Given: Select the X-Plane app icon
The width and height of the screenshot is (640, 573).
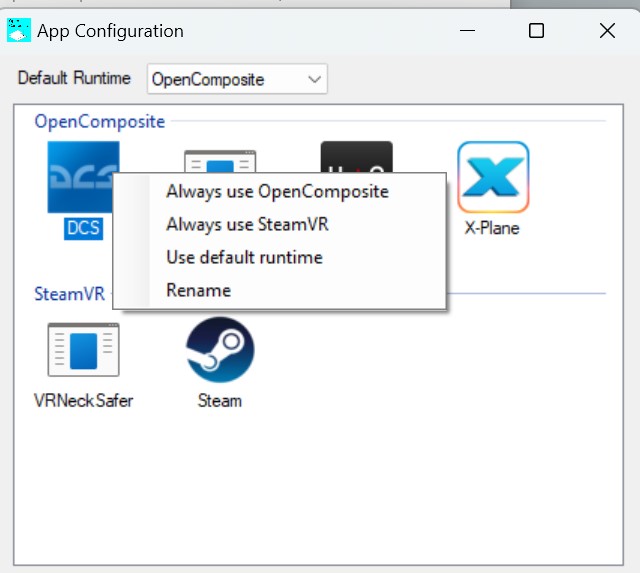Looking at the screenshot, I should click(493, 177).
